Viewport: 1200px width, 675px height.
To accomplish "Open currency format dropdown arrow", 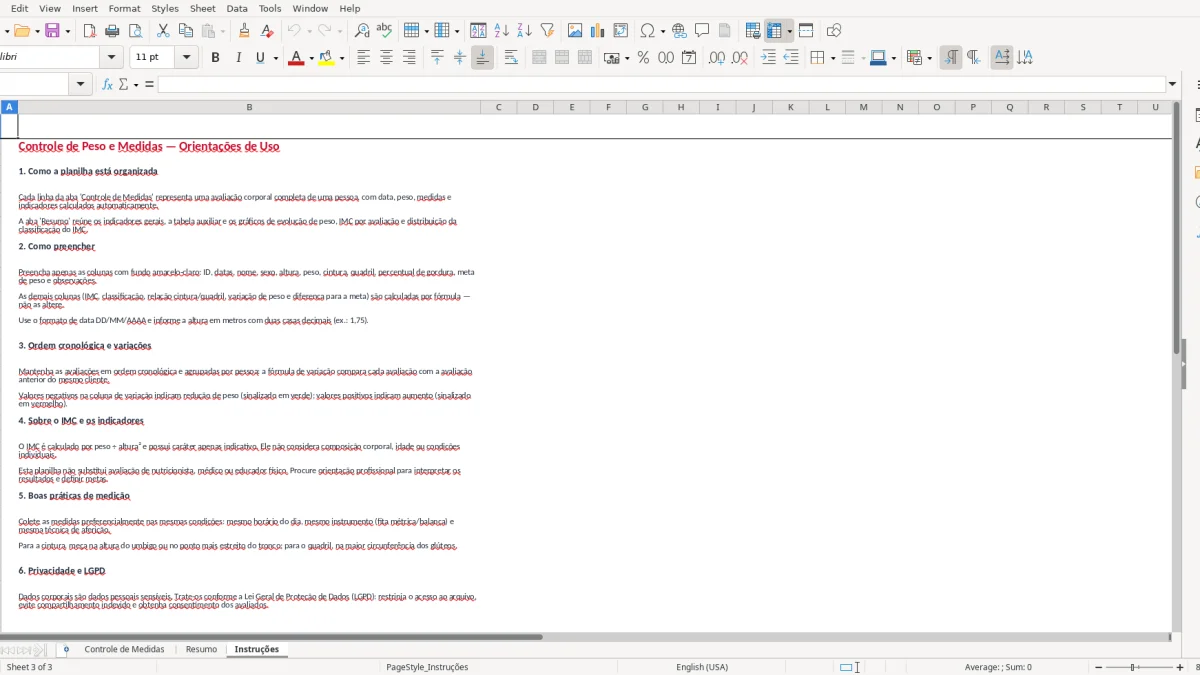I will (x=627, y=58).
